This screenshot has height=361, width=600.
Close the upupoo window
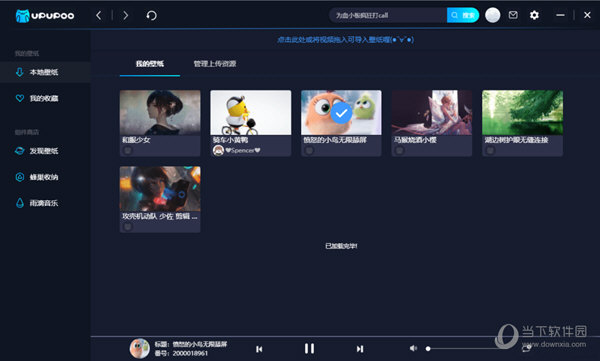pos(587,15)
